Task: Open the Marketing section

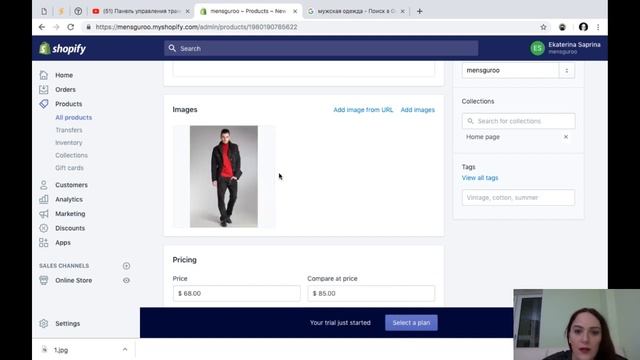Action: pyautogui.click(x=70, y=213)
